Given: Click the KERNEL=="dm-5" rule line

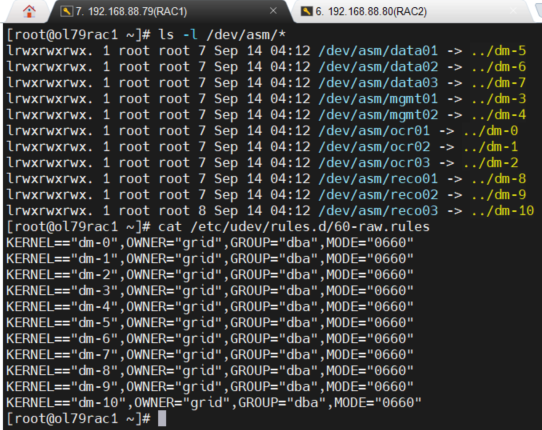Looking at the screenshot, I should 210,322.
